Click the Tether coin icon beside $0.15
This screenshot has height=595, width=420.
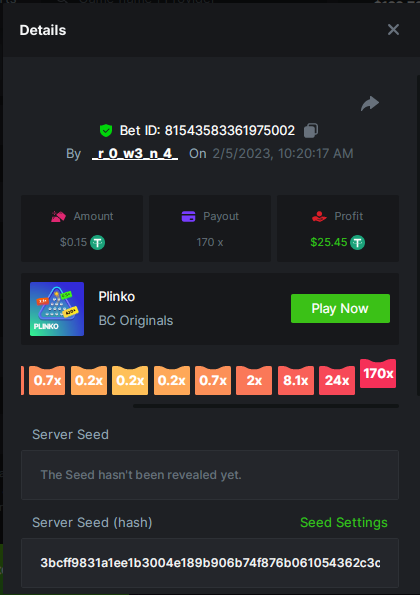(x=98, y=242)
